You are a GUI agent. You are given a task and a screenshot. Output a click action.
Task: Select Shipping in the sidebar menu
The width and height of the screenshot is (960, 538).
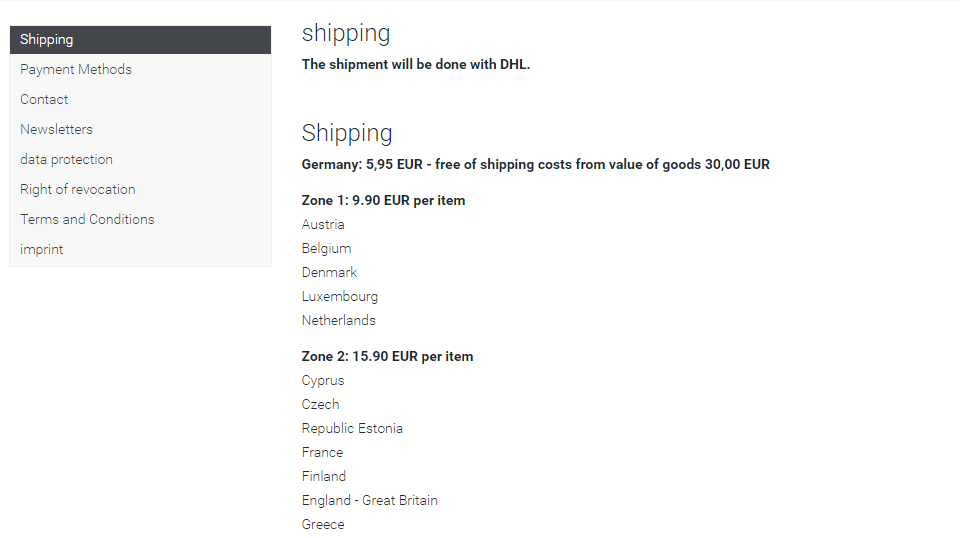47,40
